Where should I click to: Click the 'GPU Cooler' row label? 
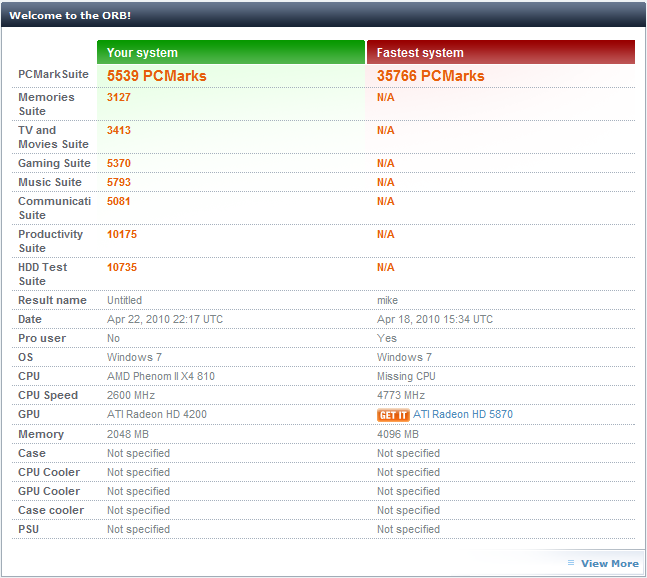49,491
